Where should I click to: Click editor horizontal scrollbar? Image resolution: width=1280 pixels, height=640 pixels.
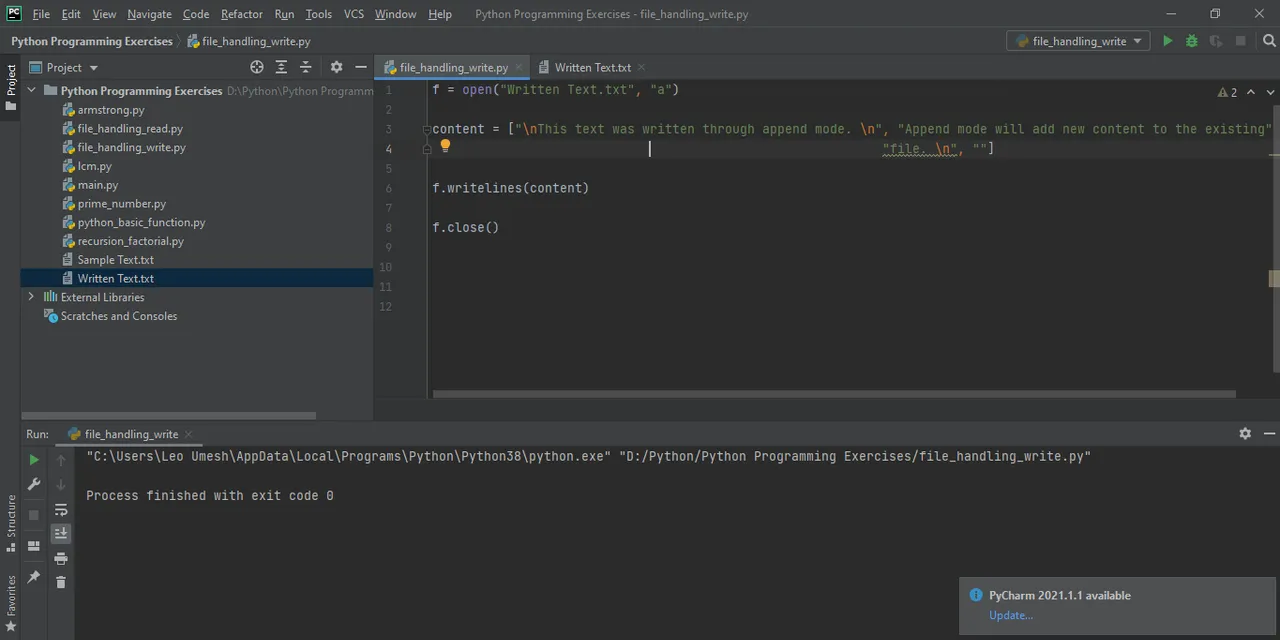pyautogui.click(x=834, y=394)
